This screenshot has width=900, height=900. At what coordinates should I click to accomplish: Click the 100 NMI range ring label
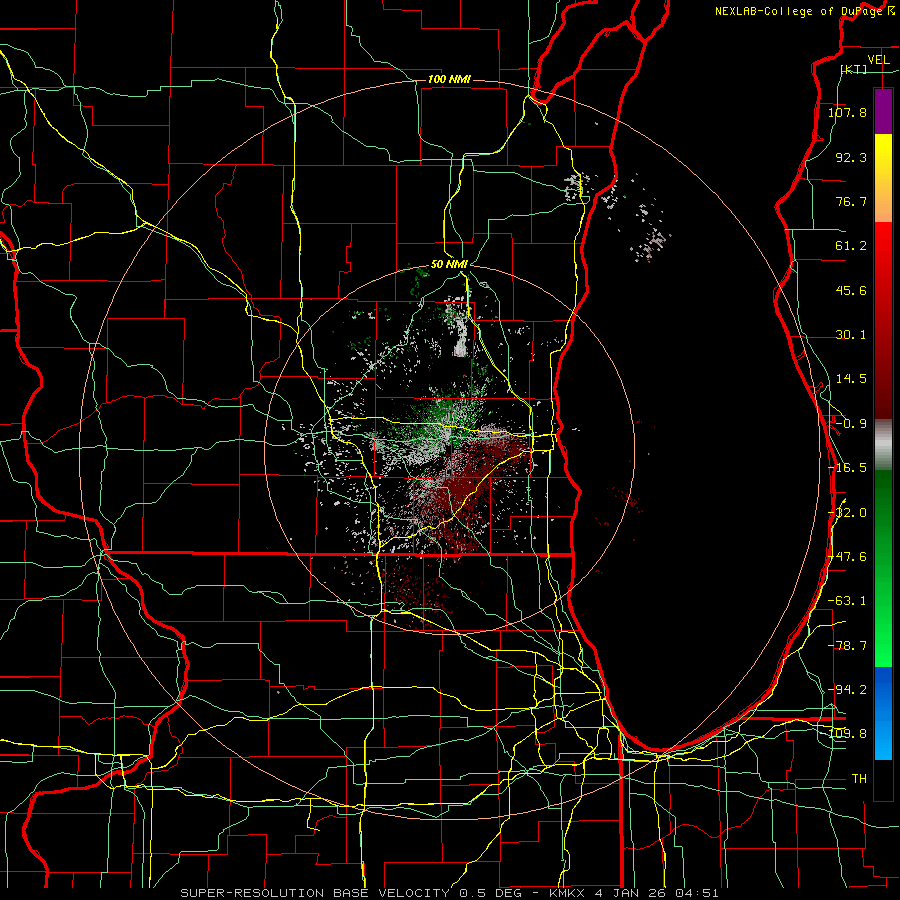[449, 79]
